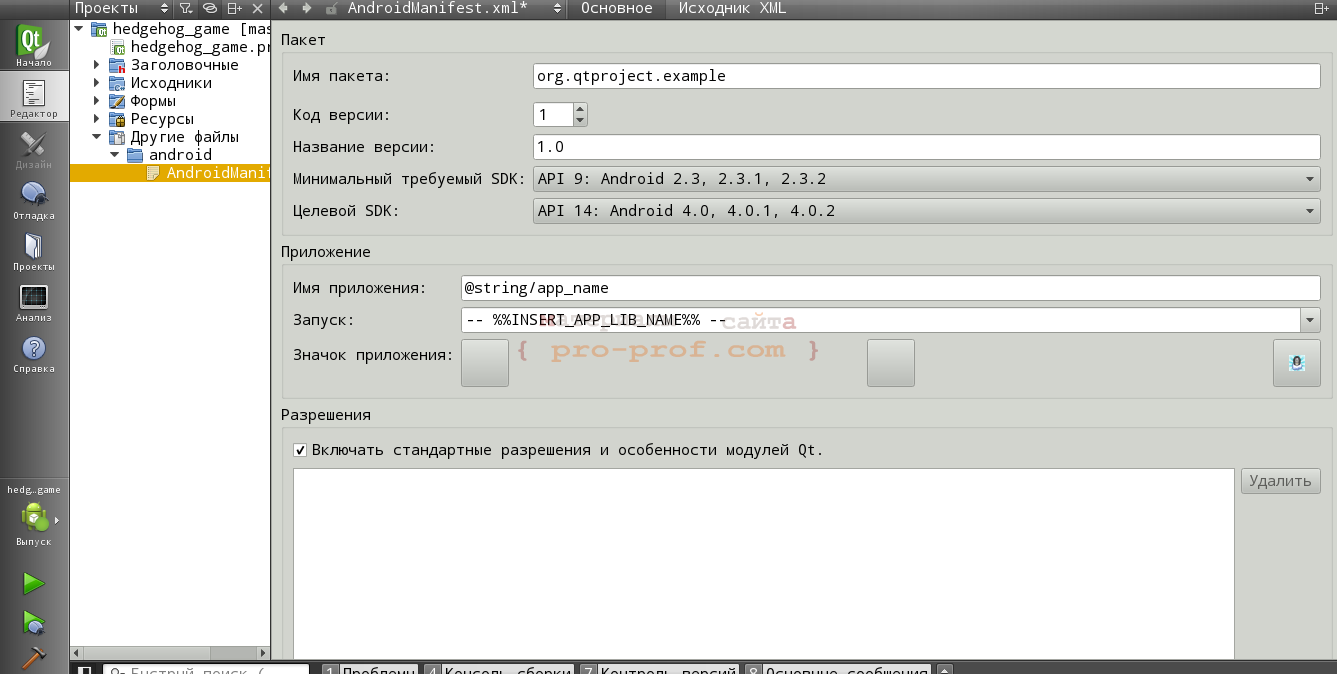The image size is (1337, 674).
Task: Switch to the Исходник XML tab
Action: (x=732, y=8)
